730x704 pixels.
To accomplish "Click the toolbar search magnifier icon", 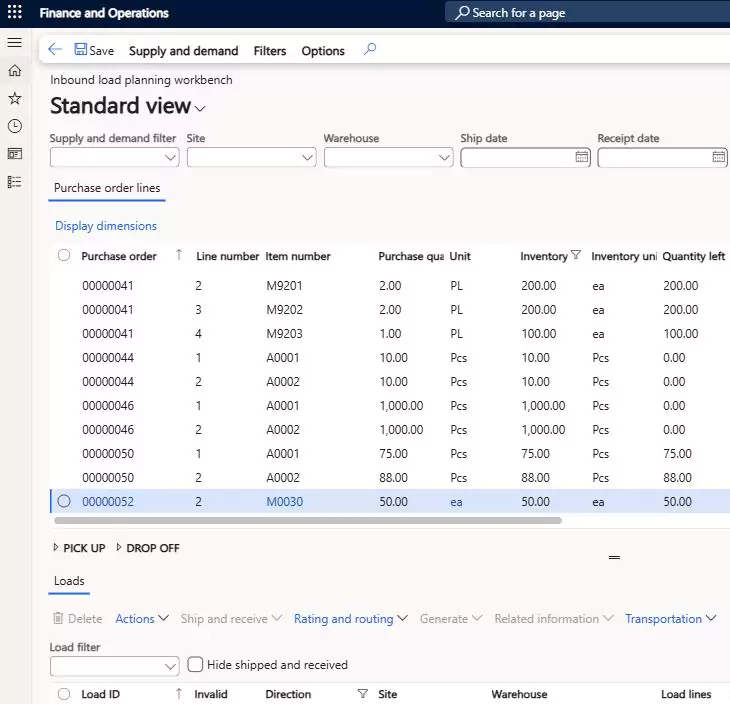I will [x=370, y=49].
